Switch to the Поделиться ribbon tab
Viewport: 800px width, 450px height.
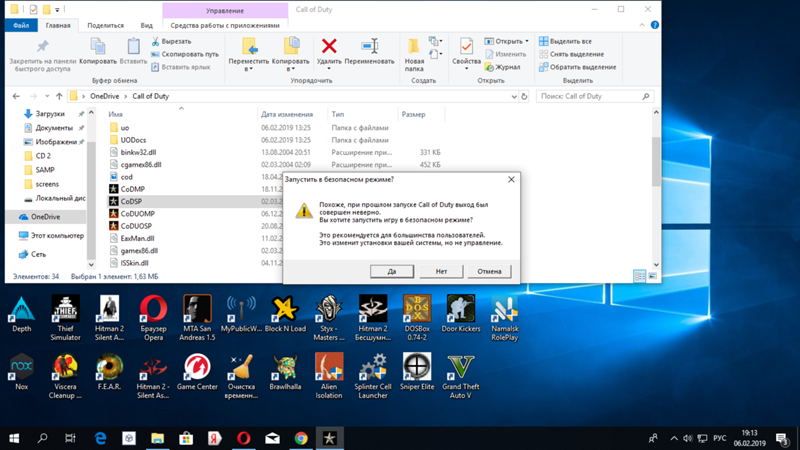pyautogui.click(x=105, y=25)
